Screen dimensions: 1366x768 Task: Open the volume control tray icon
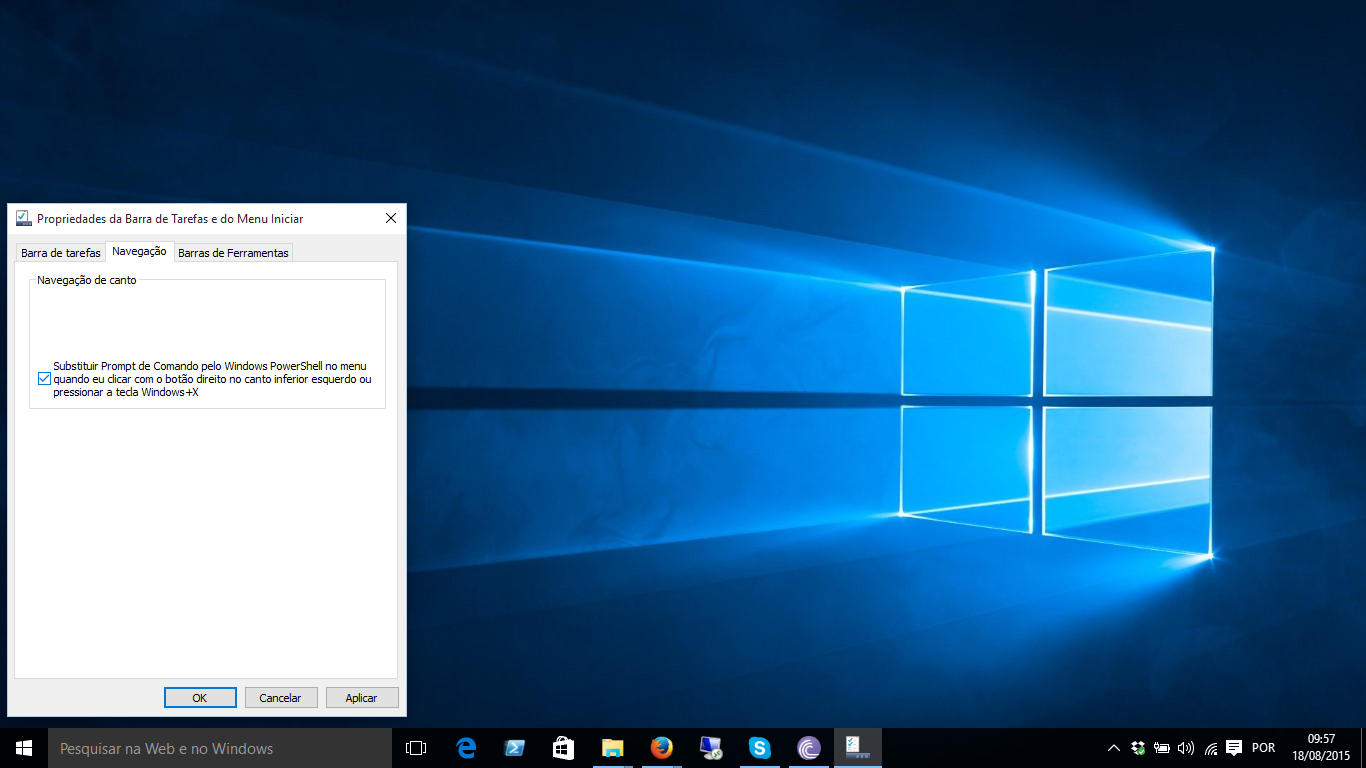[x=1186, y=748]
